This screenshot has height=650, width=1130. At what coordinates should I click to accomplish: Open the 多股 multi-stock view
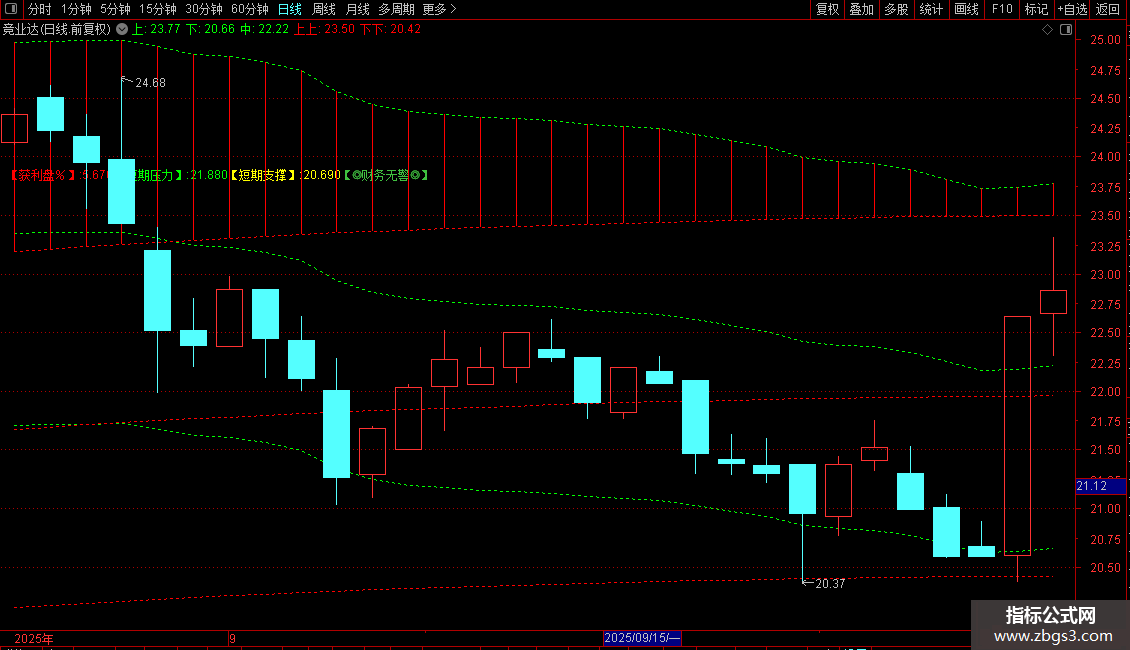(896, 9)
